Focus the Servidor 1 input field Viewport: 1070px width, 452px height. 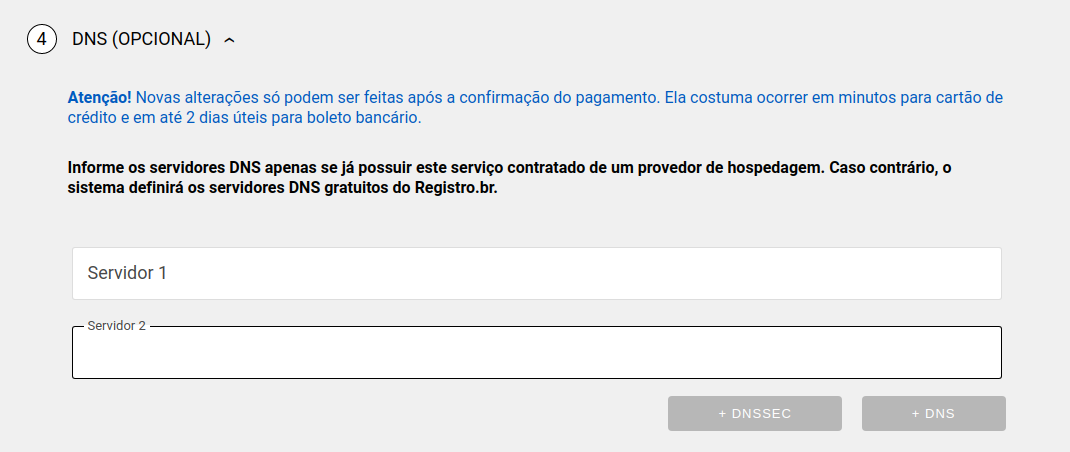click(x=536, y=273)
